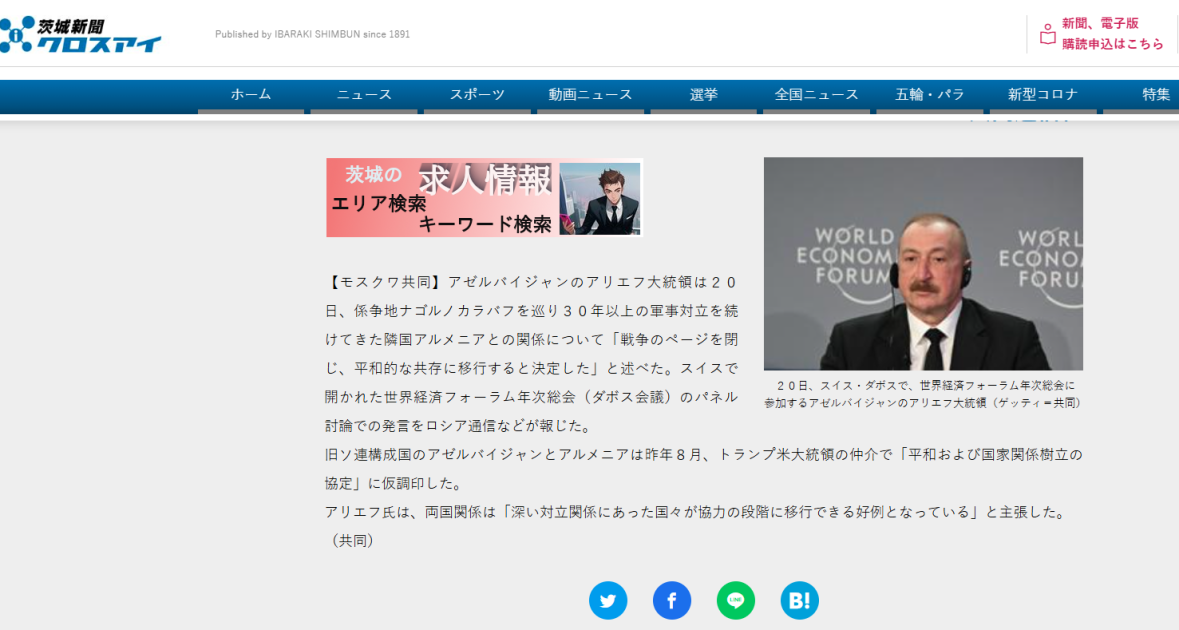Click the 茨城の求人情報 banner ad
This screenshot has height=630, width=1179.
(x=484, y=198)
